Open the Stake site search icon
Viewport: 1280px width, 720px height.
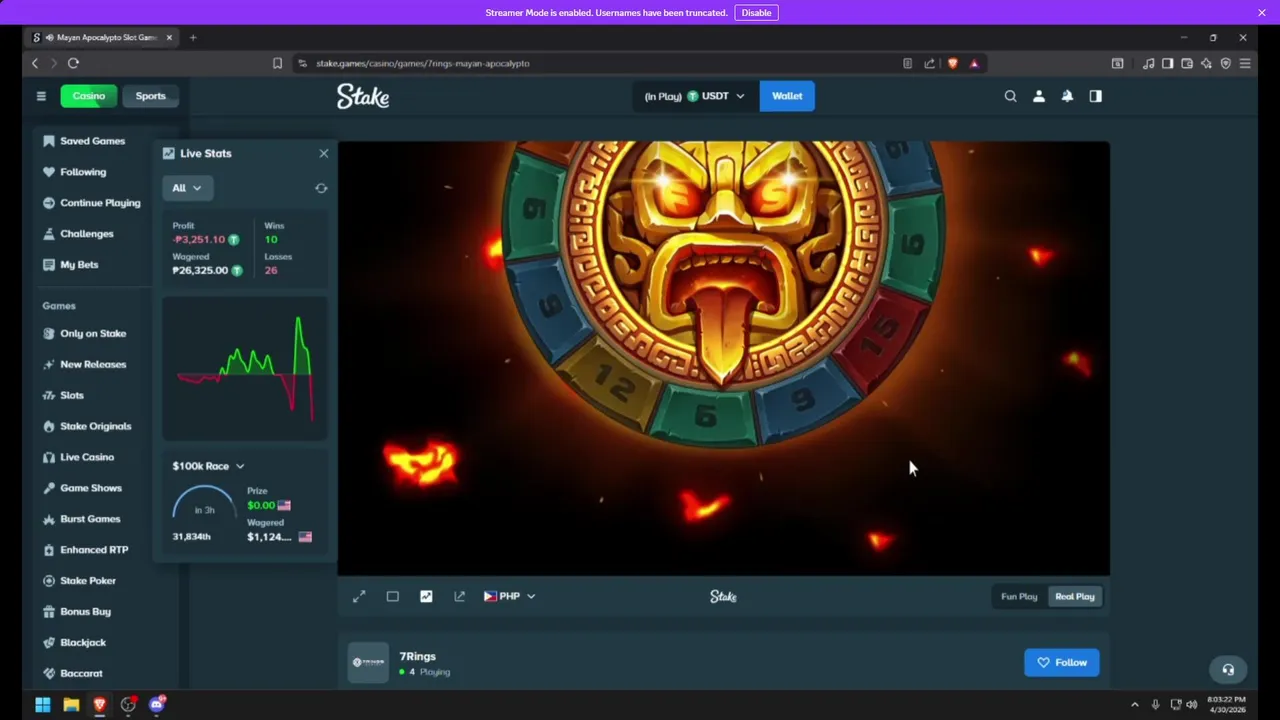(x=1010, y=96)
